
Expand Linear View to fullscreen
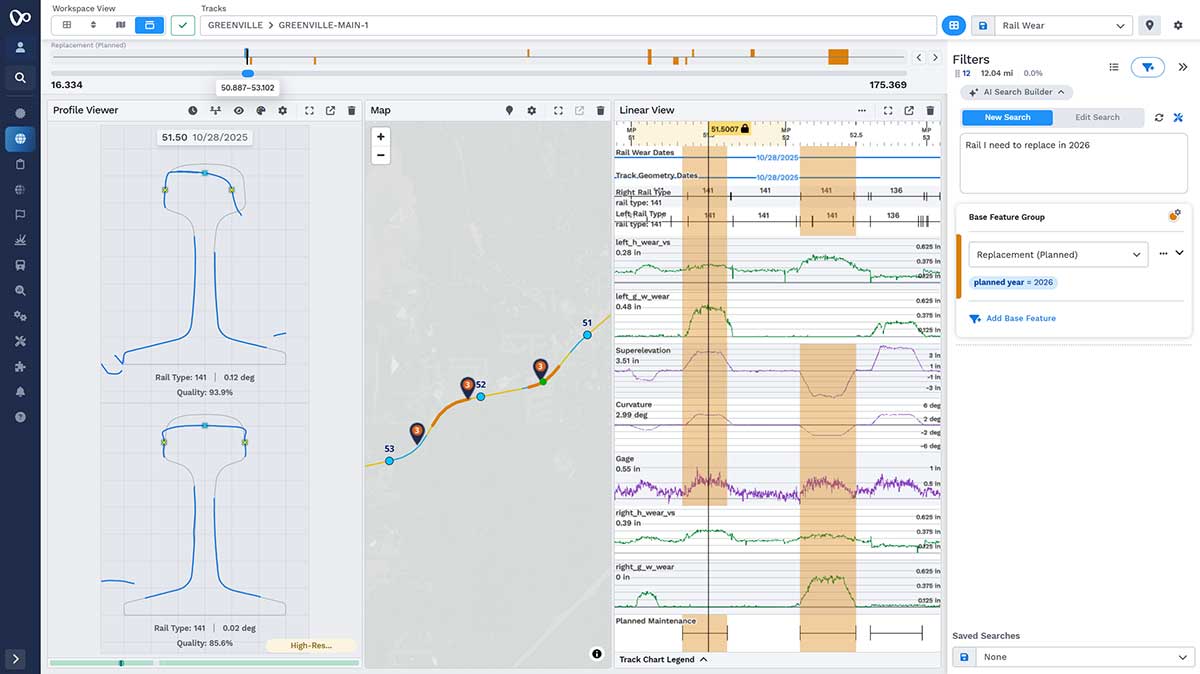pos(887,111)
